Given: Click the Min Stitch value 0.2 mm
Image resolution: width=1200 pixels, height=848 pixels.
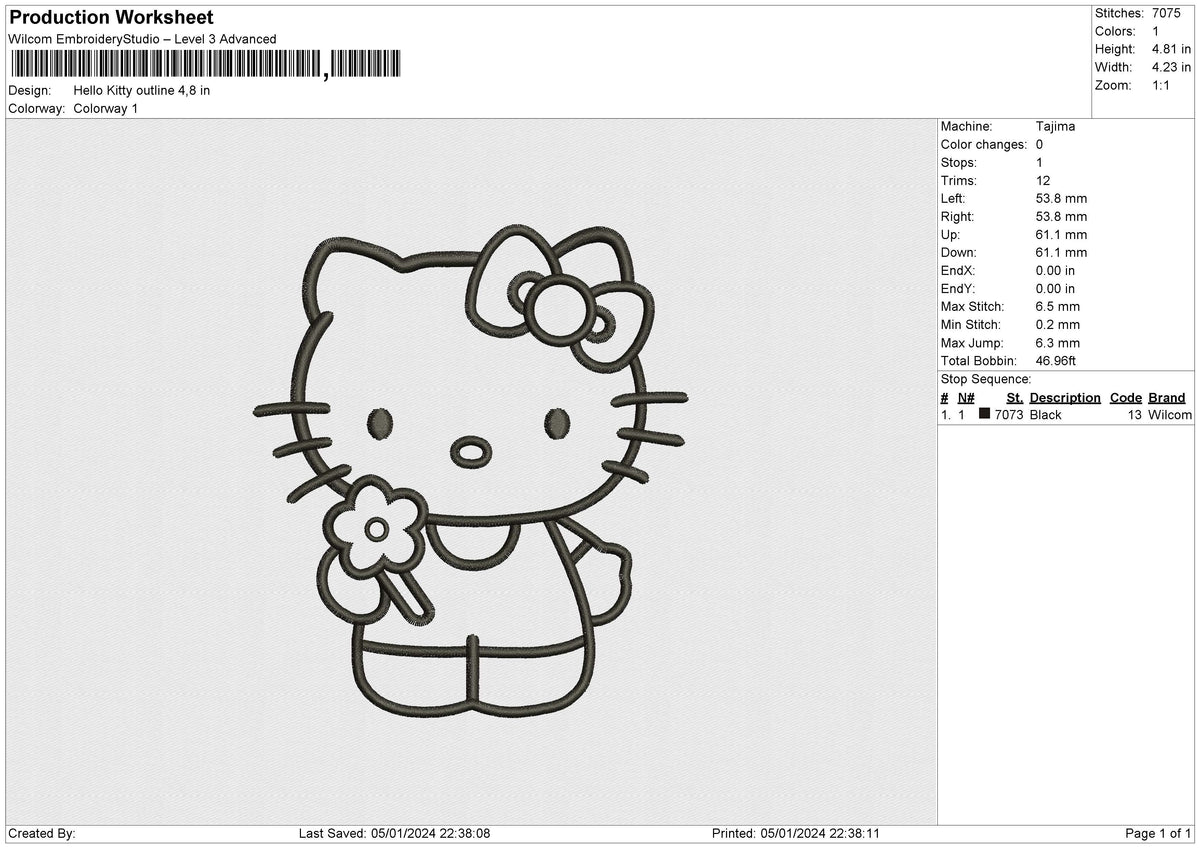Looking at the screenshot, I should (x=1058, y=324).
